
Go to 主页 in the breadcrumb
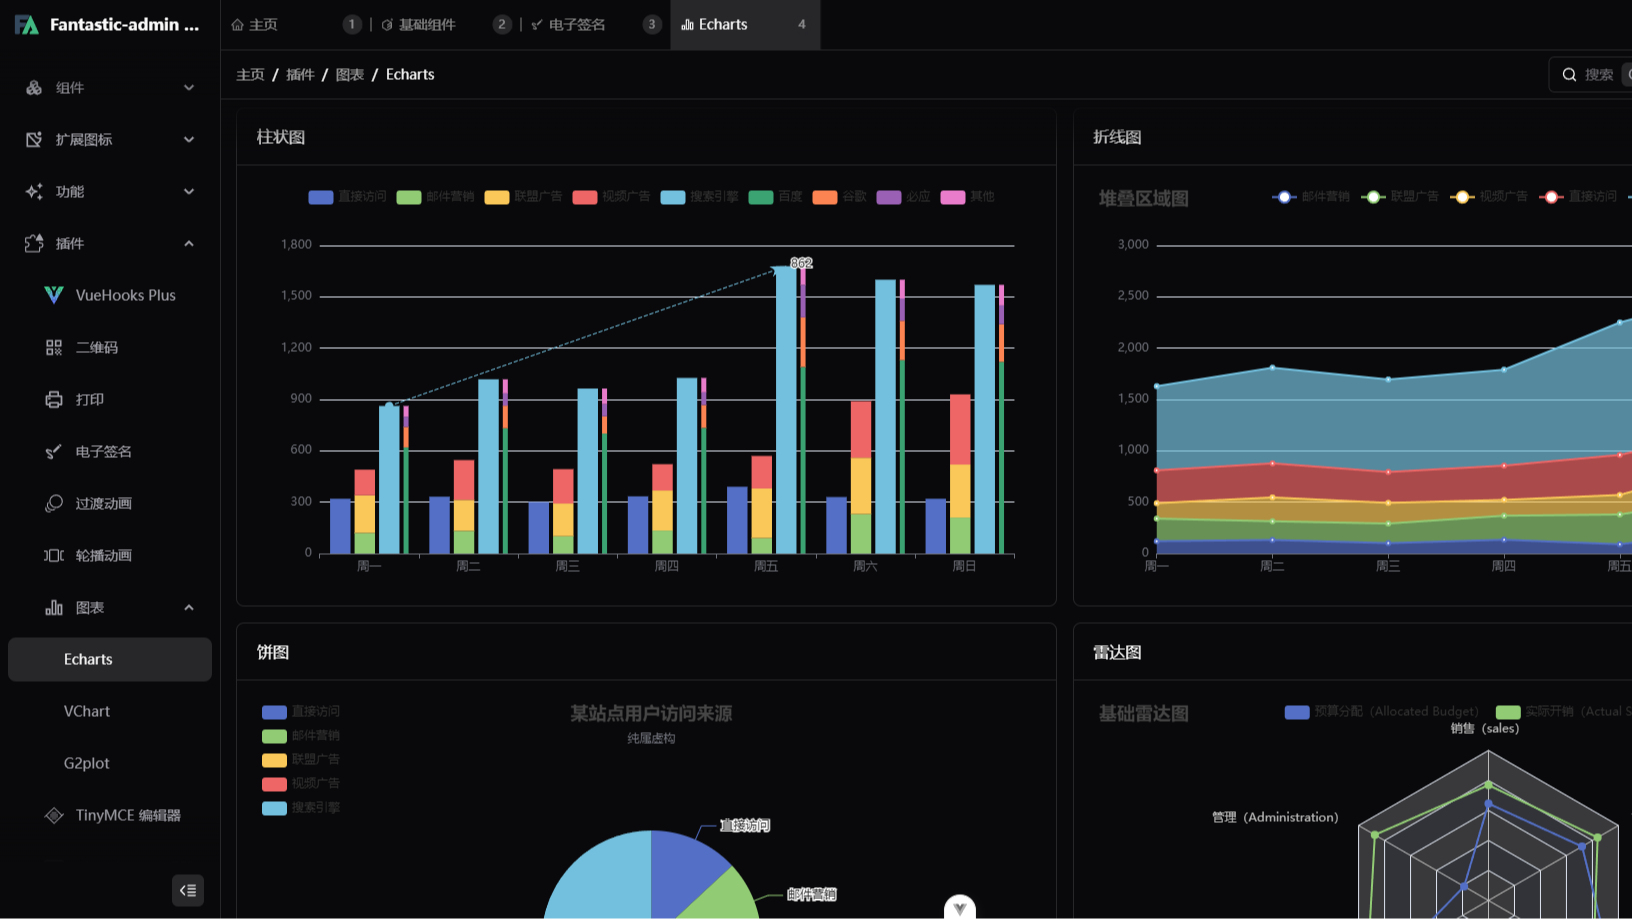(250, 75)
